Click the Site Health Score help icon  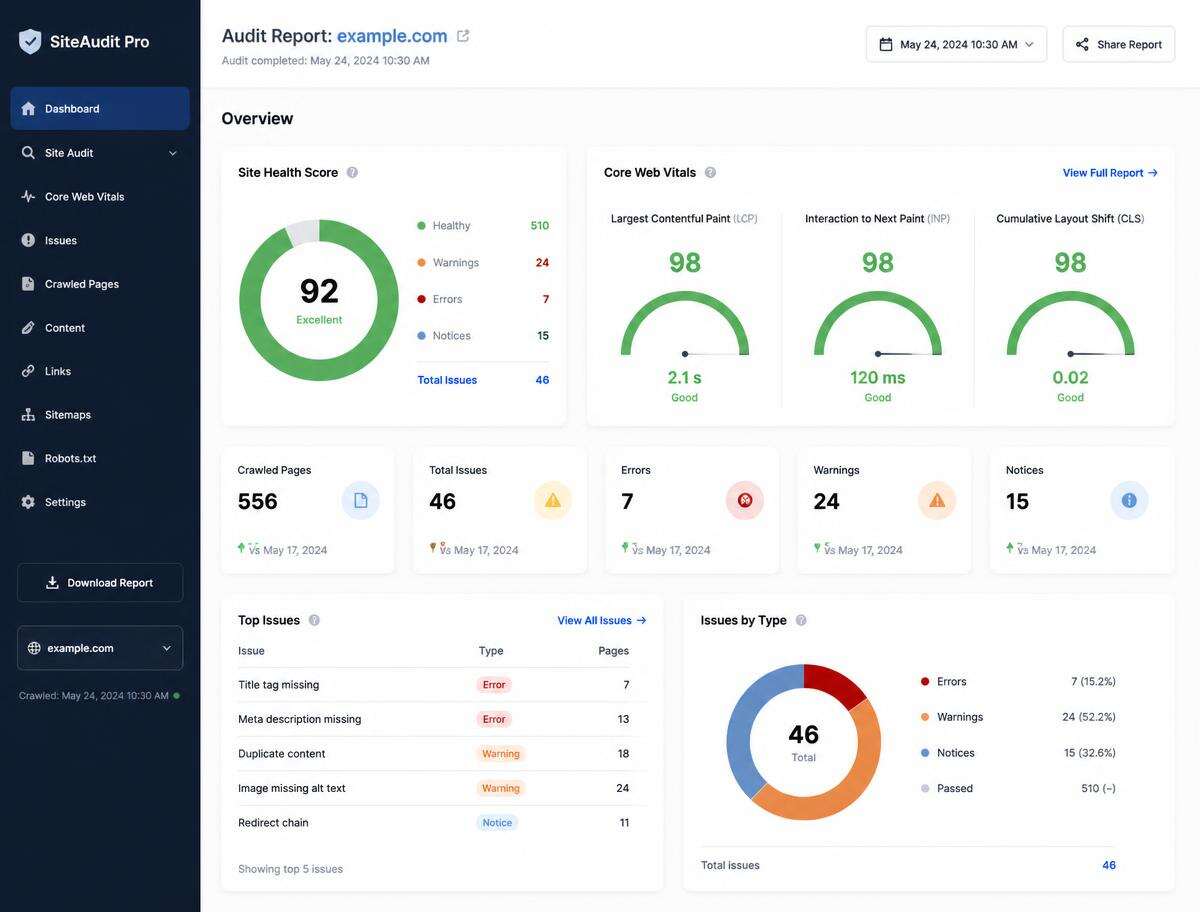click(352, 172)
